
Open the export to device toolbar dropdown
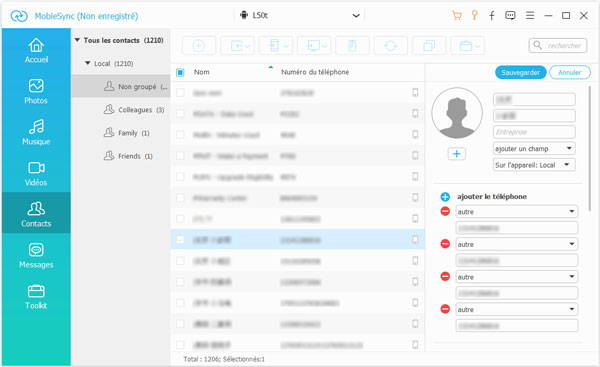pyautogui.click(x=276, y=46)
